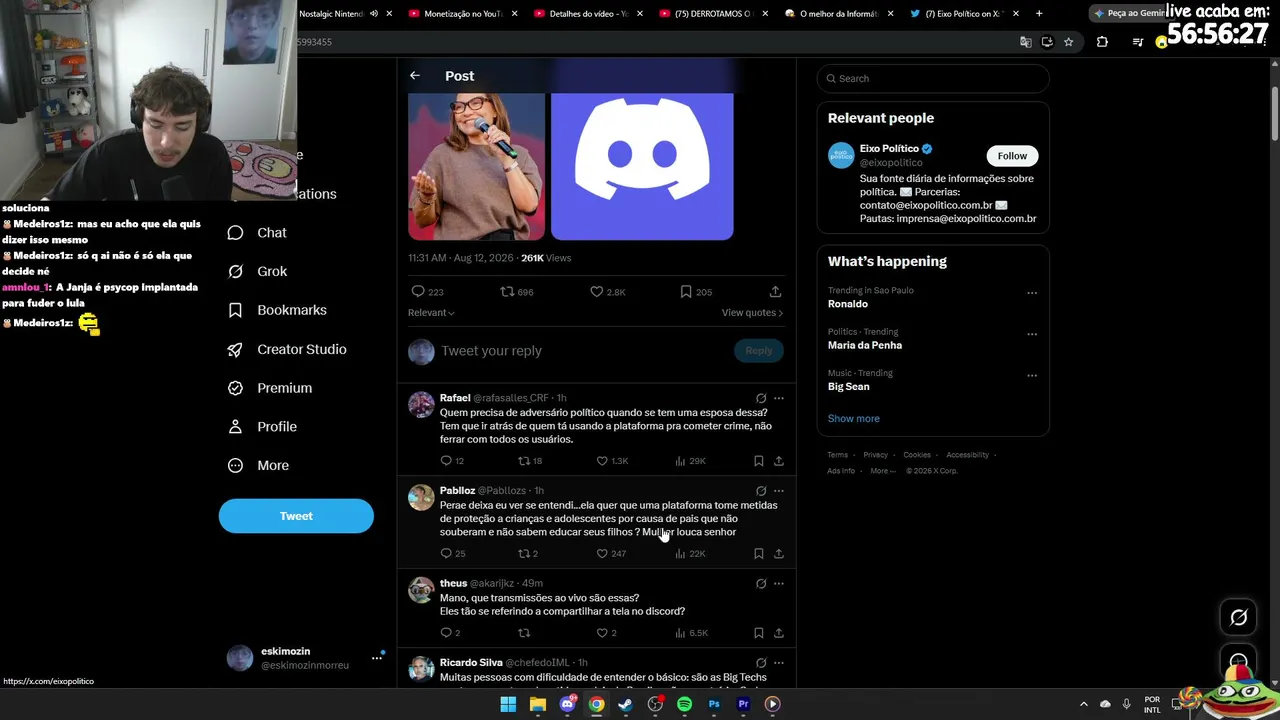Follow Eixo Político
The image size is (1280, 720).
[x=1012, y=156]
